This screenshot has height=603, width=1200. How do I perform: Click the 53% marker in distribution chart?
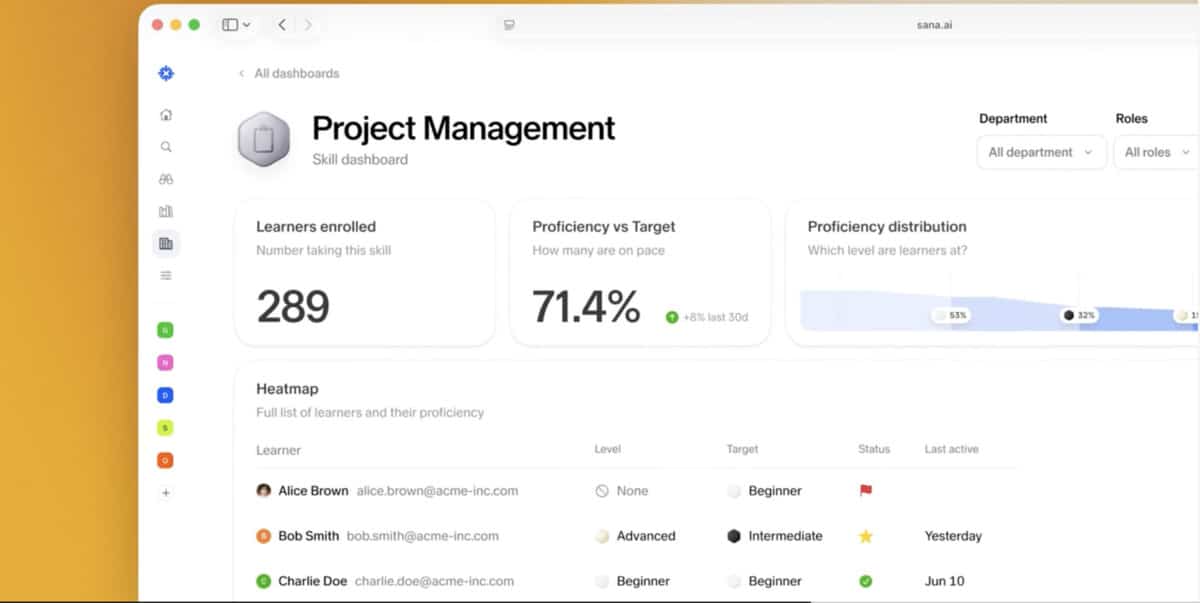[951, 315]
